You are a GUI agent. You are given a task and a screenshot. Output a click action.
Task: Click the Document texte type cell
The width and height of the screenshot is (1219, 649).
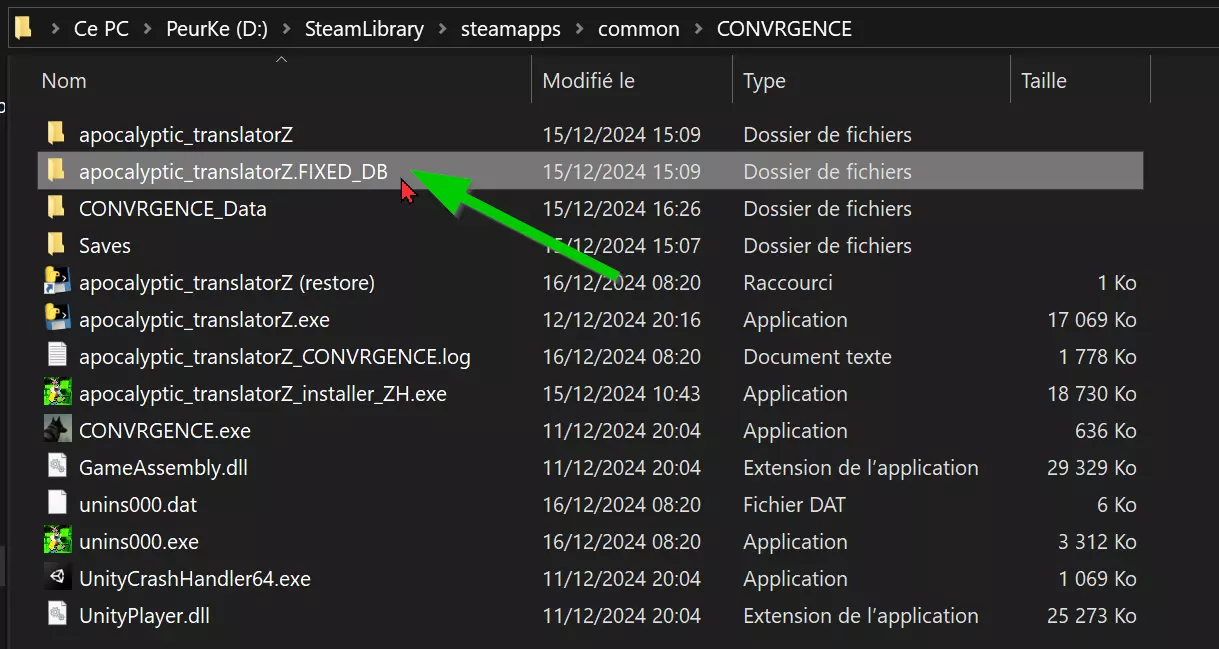point(817,357)
